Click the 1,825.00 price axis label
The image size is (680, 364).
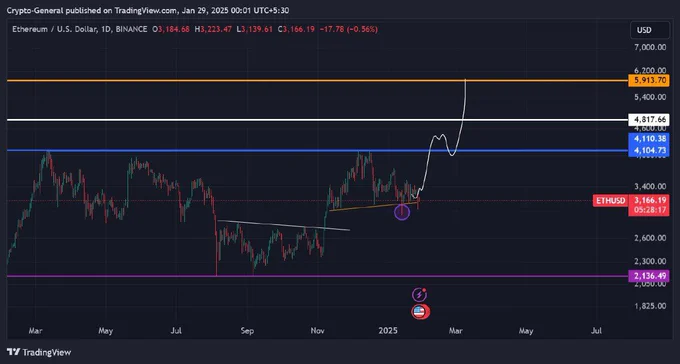(650, 306)
